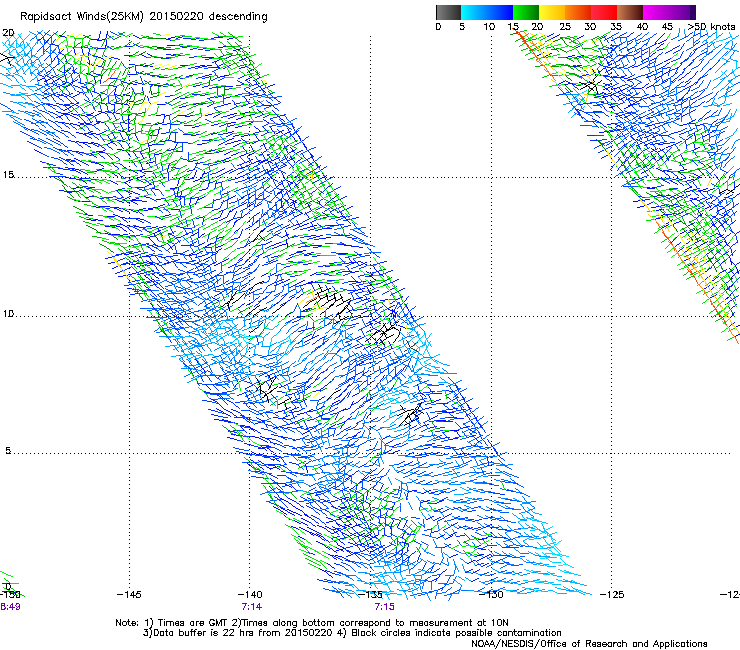Select the red 30-35 knots color segment
This screenshot has width=740, height=650.
click(604, 12)
